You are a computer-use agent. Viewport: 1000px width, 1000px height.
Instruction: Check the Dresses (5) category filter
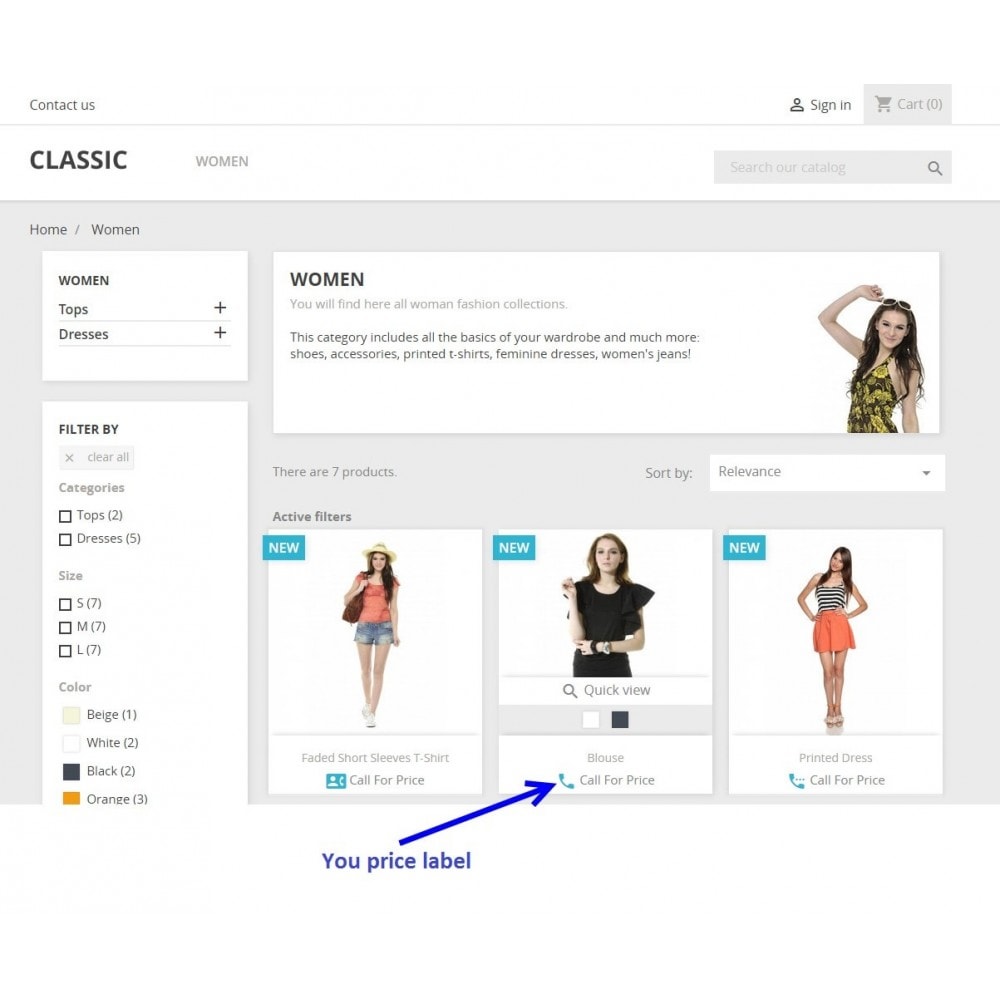point(65,540)
